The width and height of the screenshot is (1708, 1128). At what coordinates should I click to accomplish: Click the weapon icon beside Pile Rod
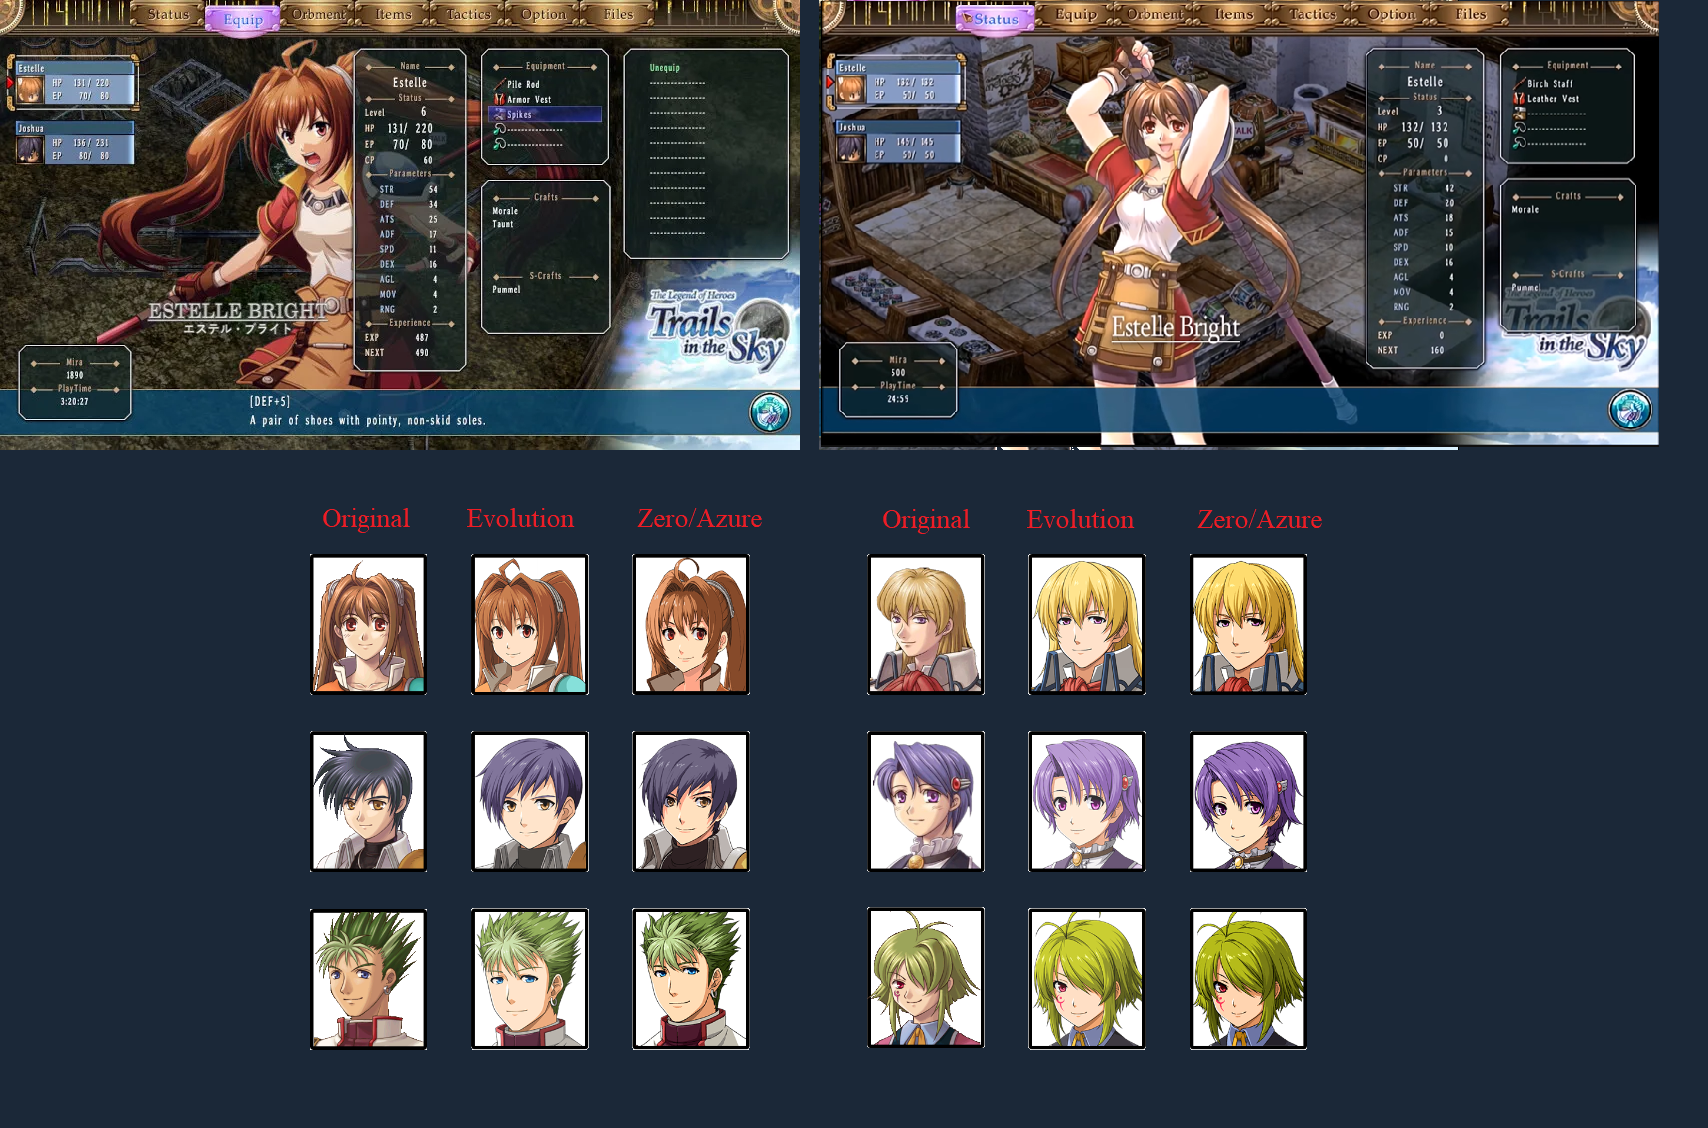499,85
